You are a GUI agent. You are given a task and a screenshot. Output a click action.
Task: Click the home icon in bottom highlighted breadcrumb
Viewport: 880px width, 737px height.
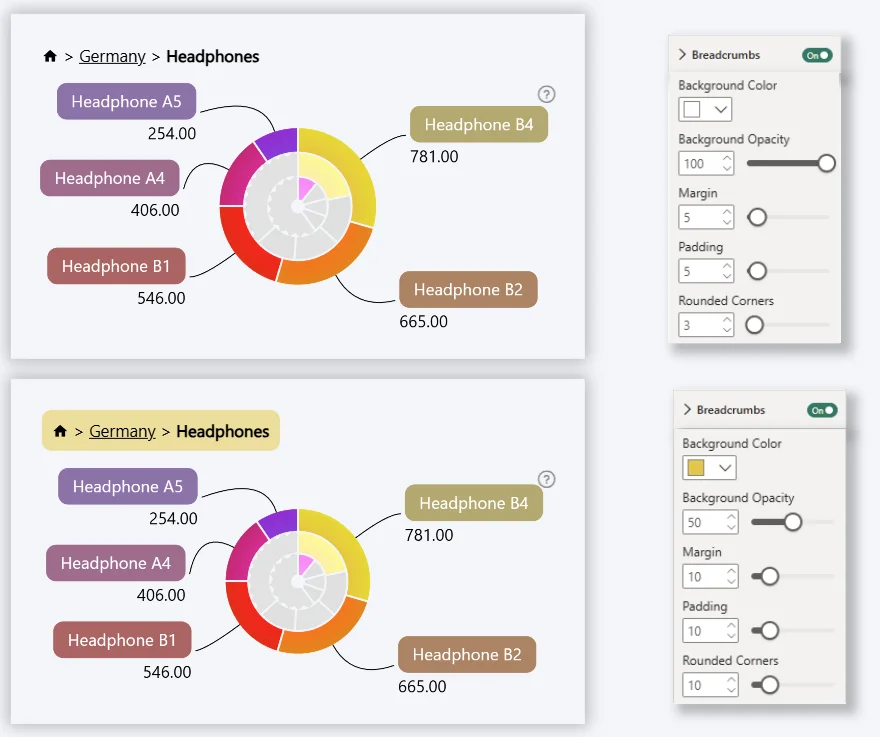coord(60,432)
